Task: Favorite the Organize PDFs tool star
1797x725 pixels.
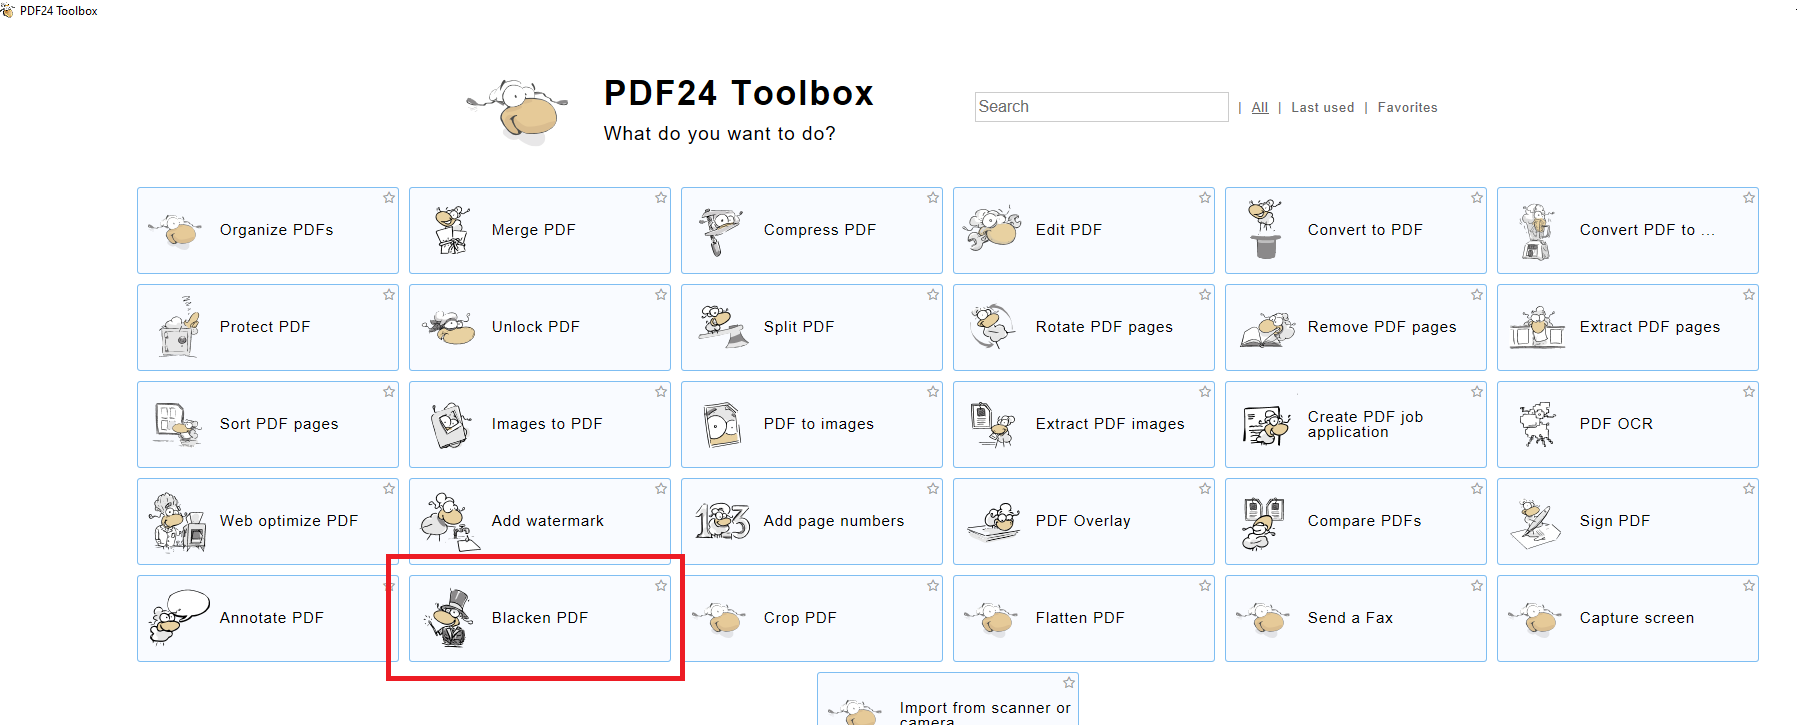Action: coord(389,198)
